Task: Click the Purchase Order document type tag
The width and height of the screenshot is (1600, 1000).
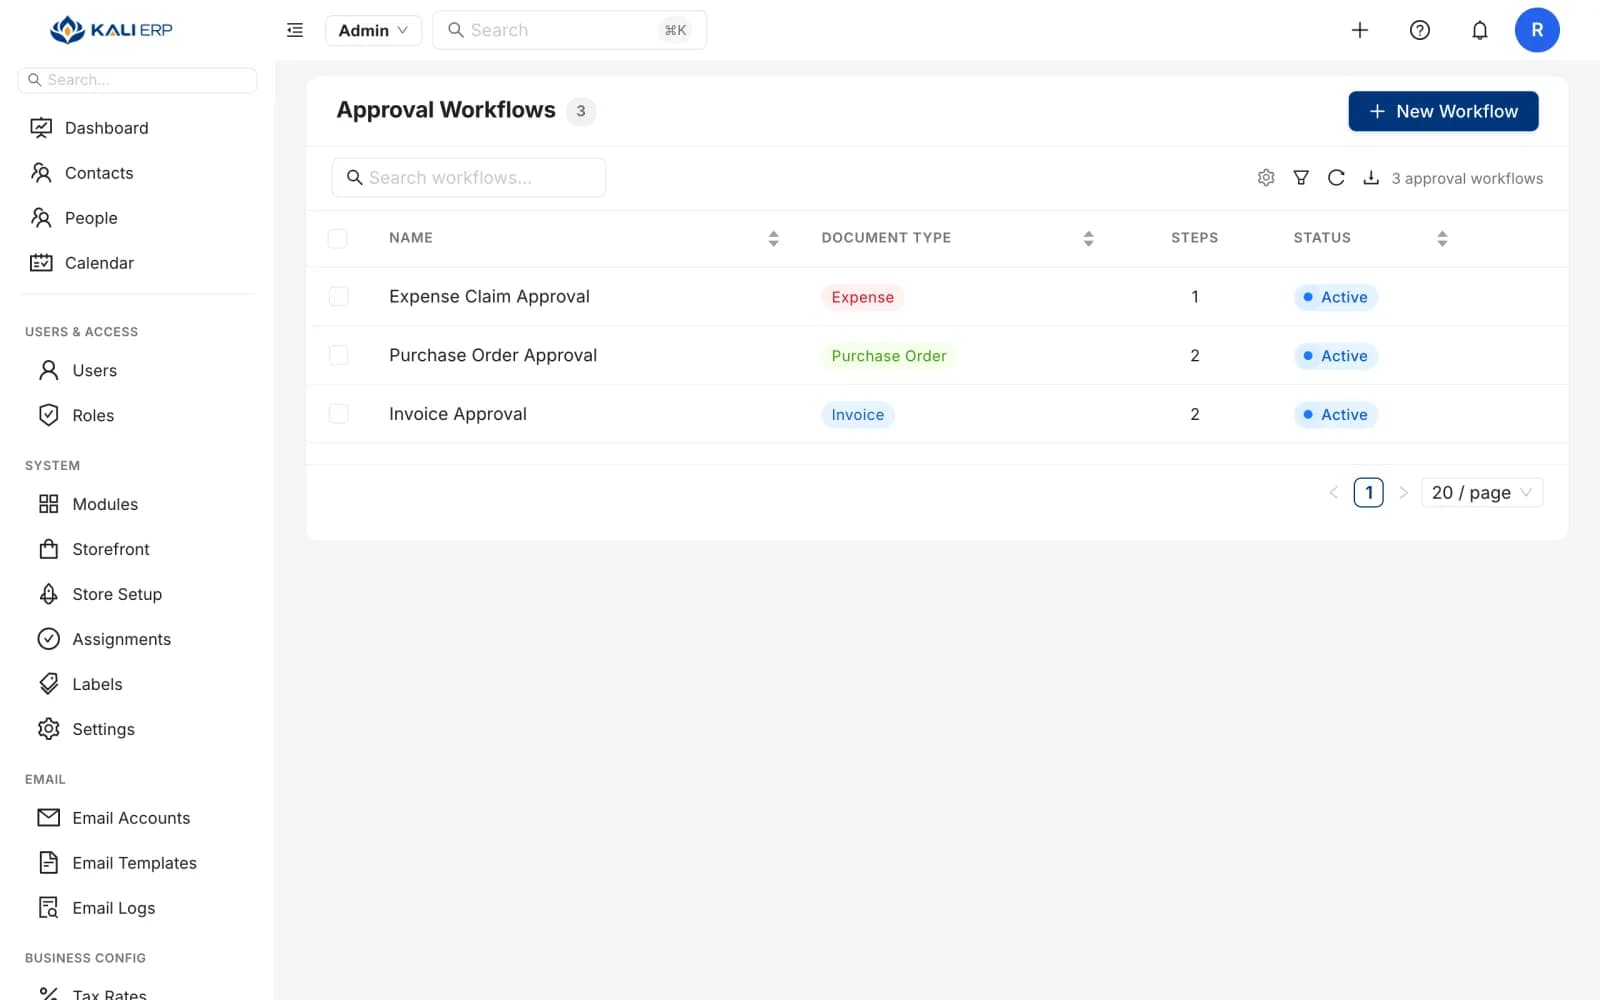Action: pyautogui.click(x=889, y=356)
